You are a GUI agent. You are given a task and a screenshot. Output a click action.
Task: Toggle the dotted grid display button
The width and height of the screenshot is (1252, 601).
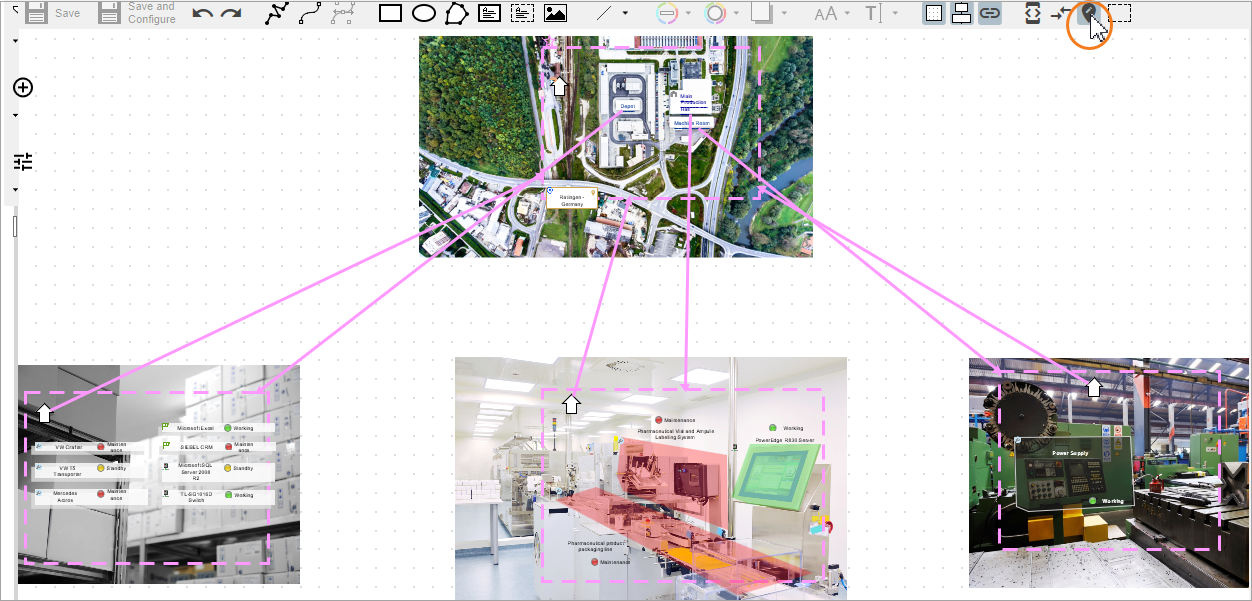click(933, 13)
